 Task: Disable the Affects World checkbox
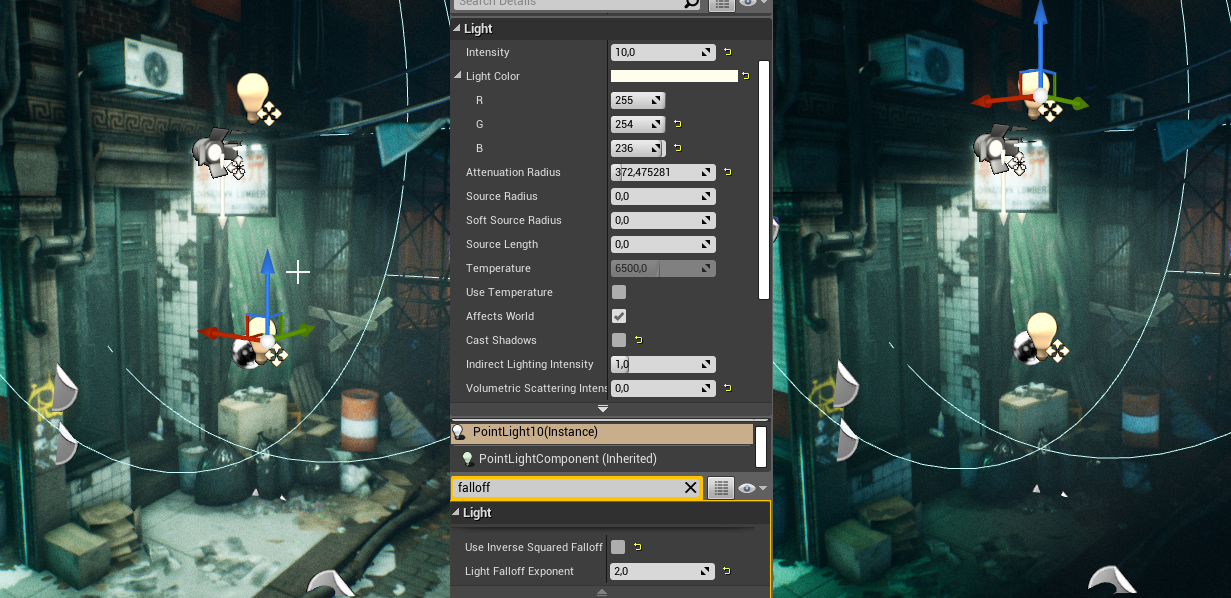tap(618, 316)
